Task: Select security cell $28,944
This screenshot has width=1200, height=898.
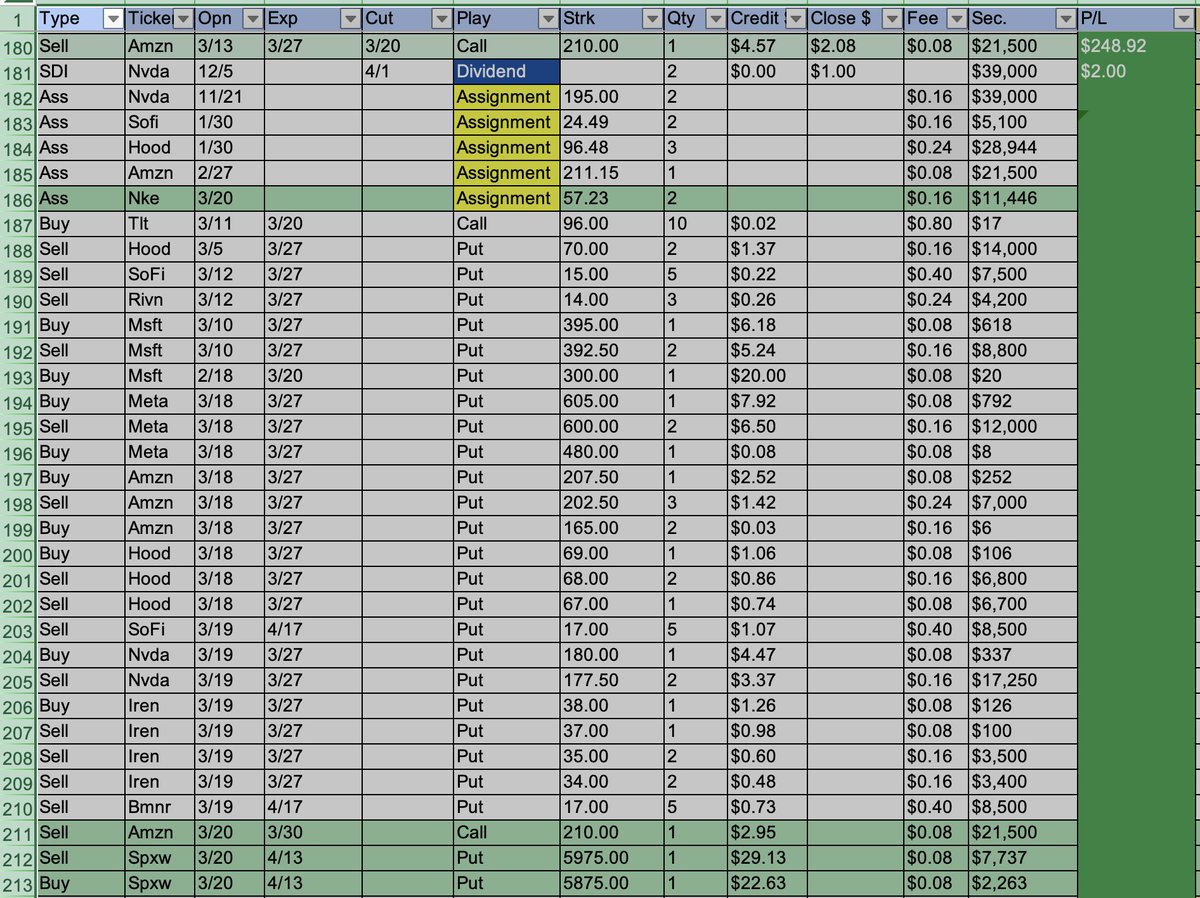Action: [x=1023, y=147]
